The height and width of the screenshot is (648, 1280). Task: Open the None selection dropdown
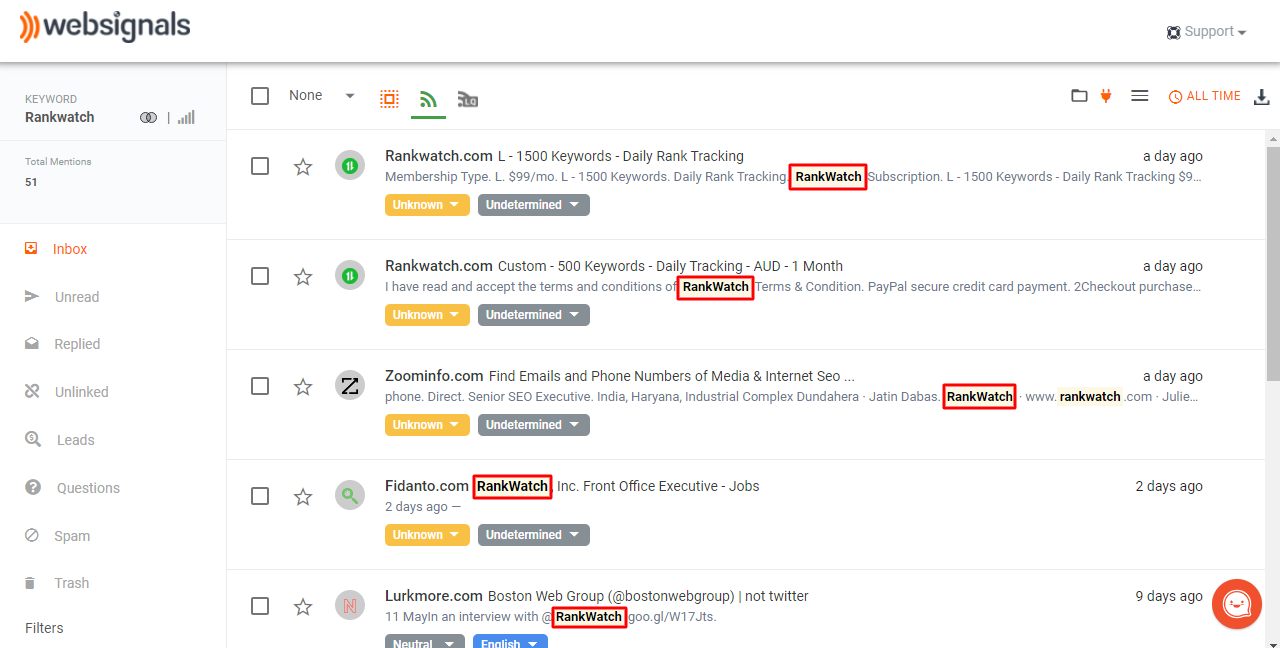pyautogui.click(x=322, y=96)
